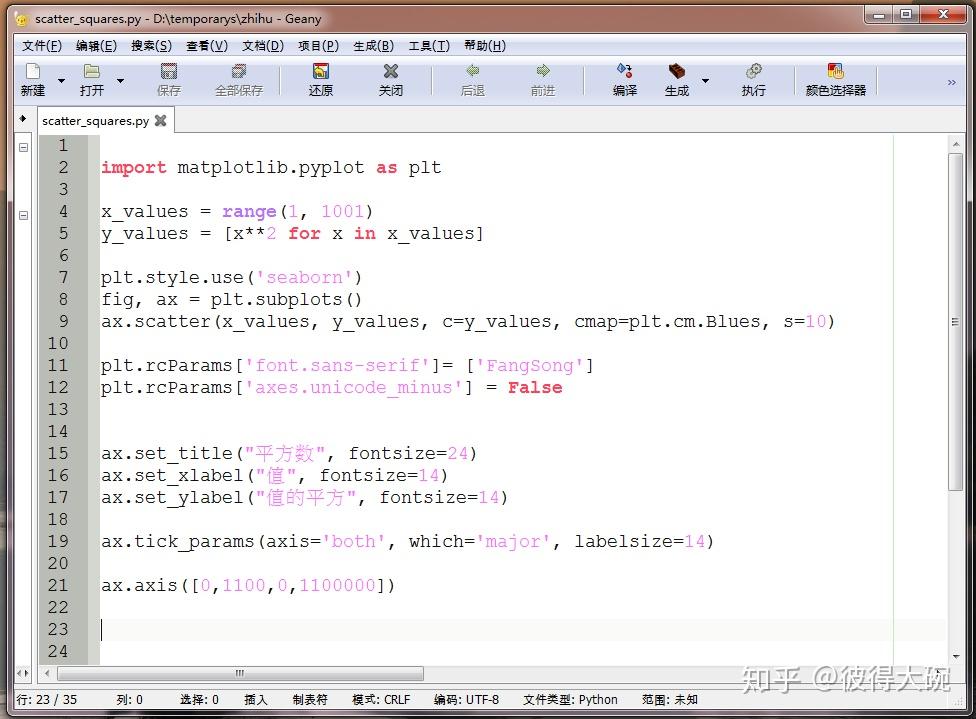Image resolution: width=976 pixels, height=719 pixels.
Task: Expand the toolbar overflow chevron
Action: pyautogui.click(x=952, y=82)
